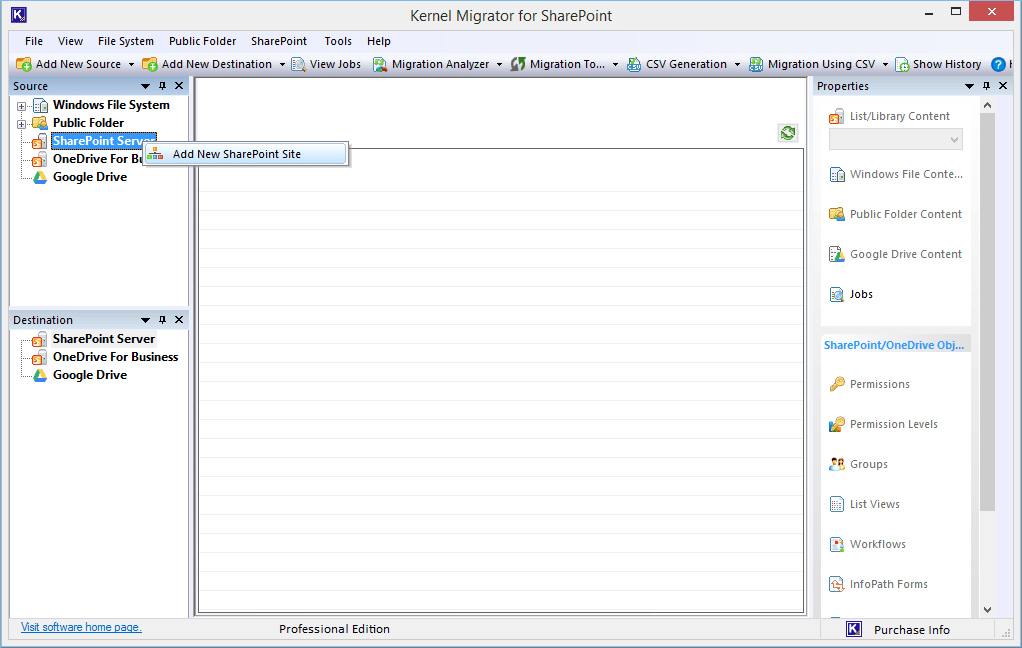Click the Permission Levels icon
The image size is (1022, 648).
836,424
